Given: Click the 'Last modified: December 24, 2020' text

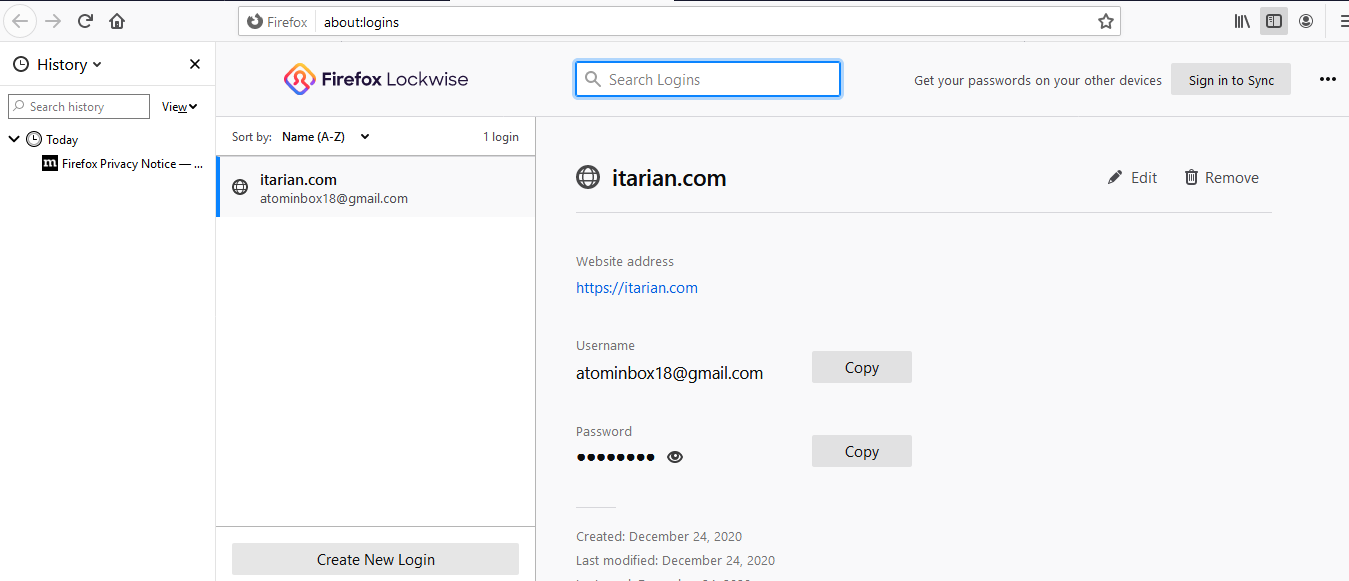Looking at the screenshot, I should tap(675, 561).
